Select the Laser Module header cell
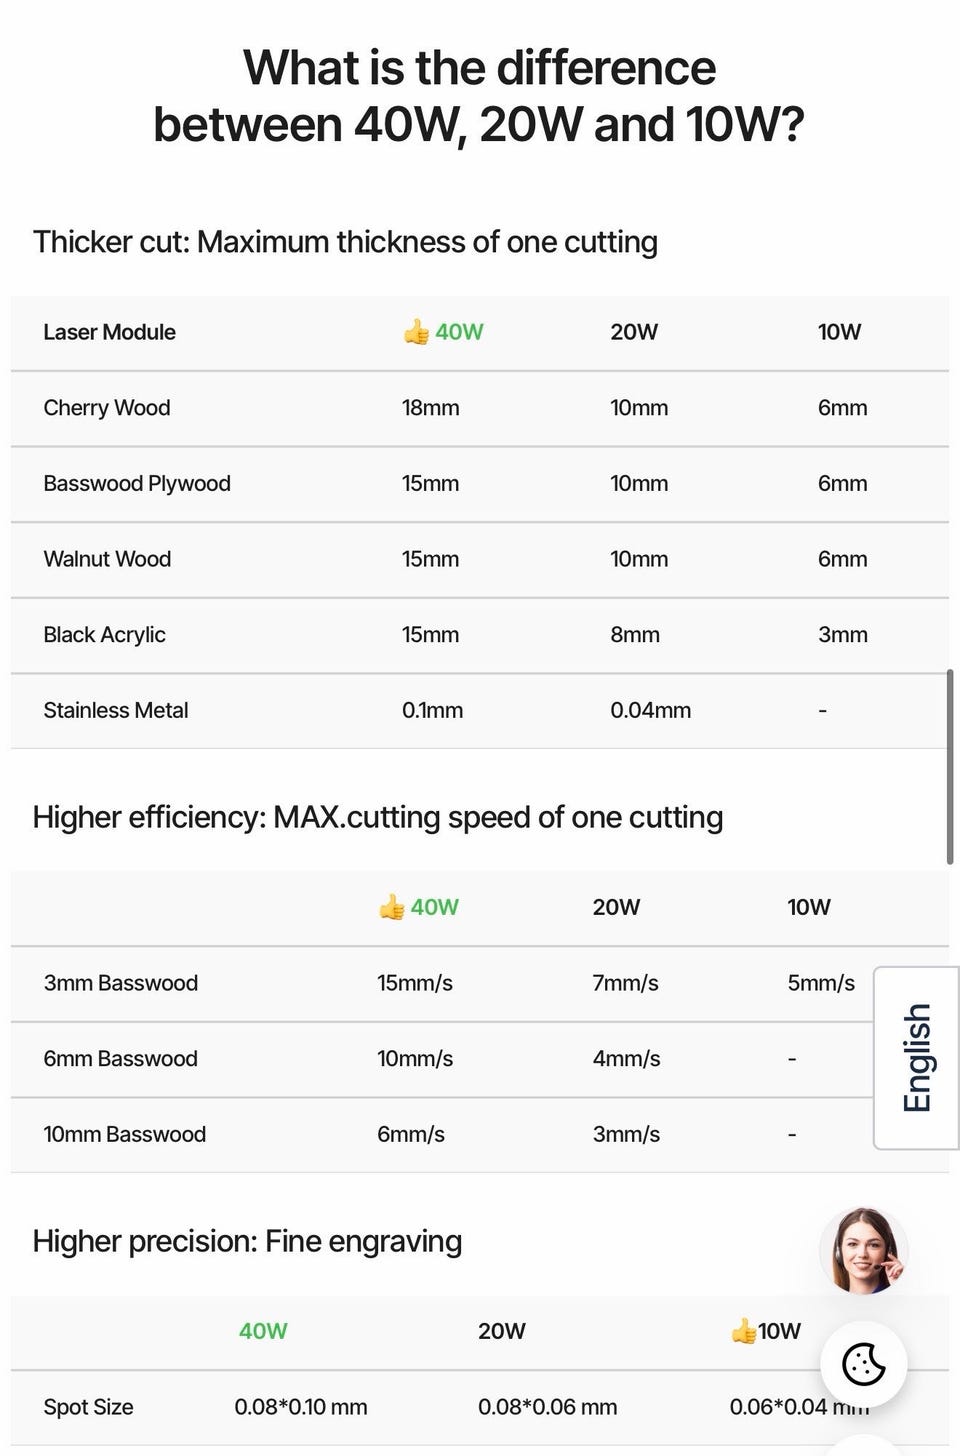This screenshot has height=1456, width=960. tap(109, 332)
